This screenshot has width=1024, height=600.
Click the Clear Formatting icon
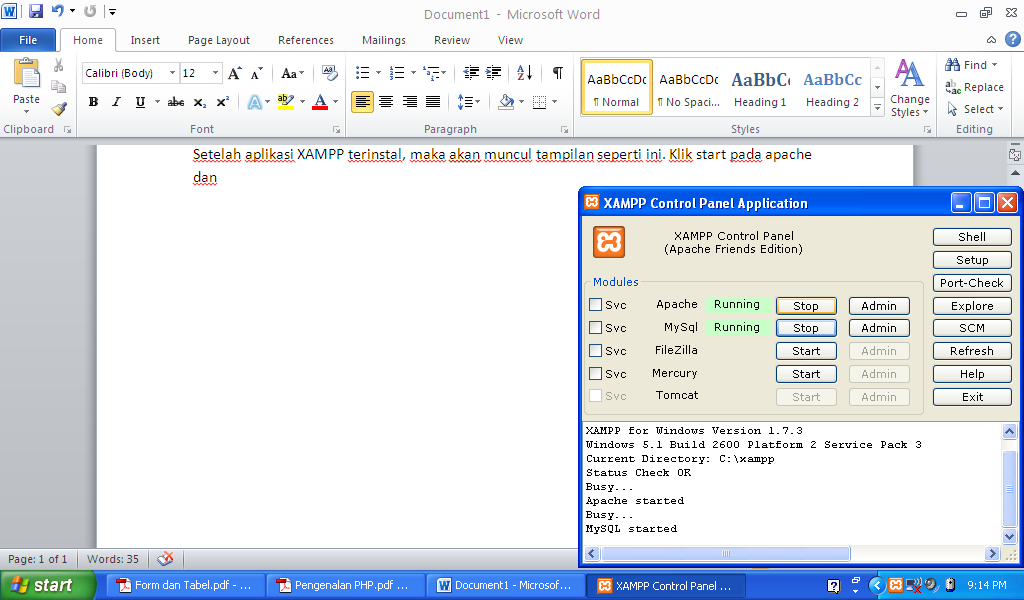tap(330, 73)
